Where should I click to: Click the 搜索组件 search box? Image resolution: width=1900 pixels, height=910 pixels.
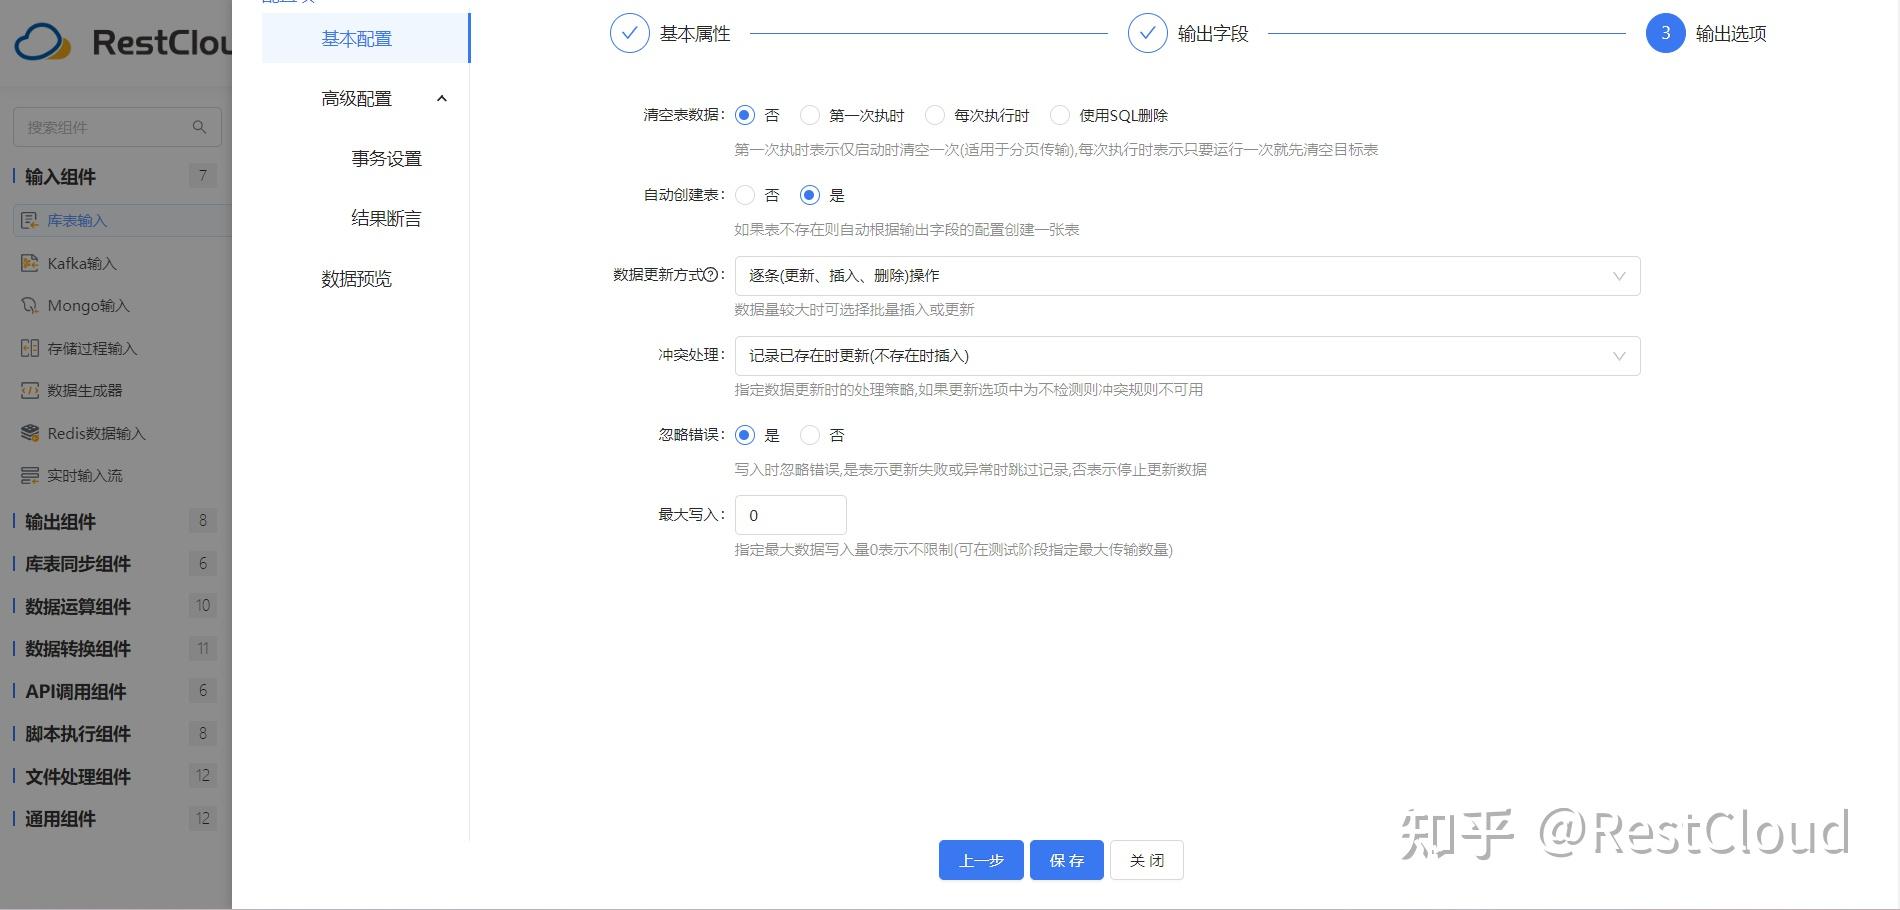(x=117, y=127)
